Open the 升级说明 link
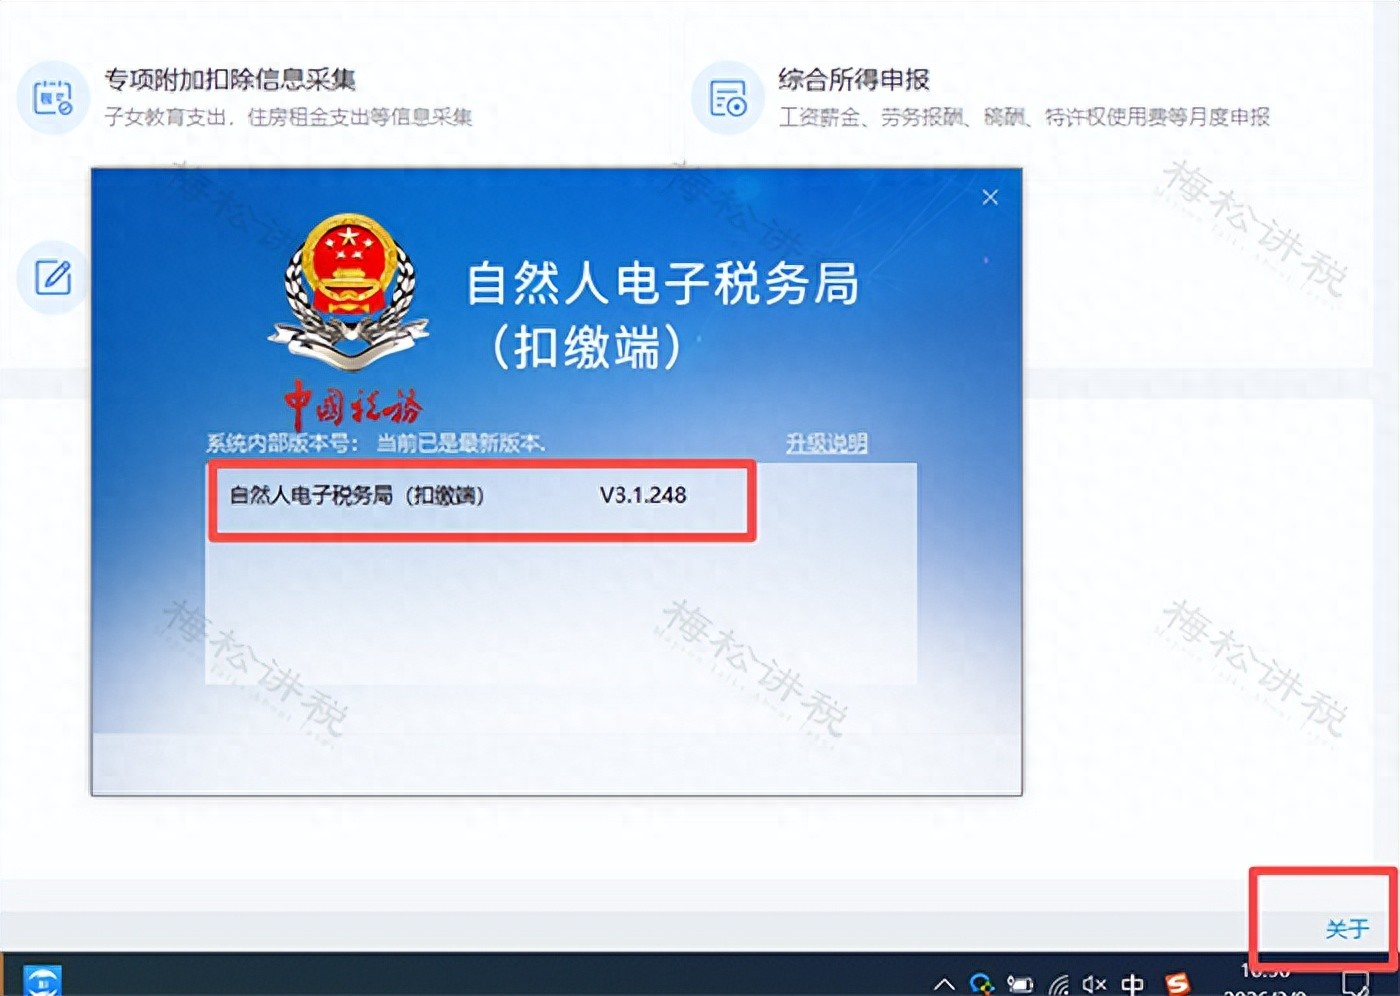Screen dimensions: 1400x996 tap(826, 441)
